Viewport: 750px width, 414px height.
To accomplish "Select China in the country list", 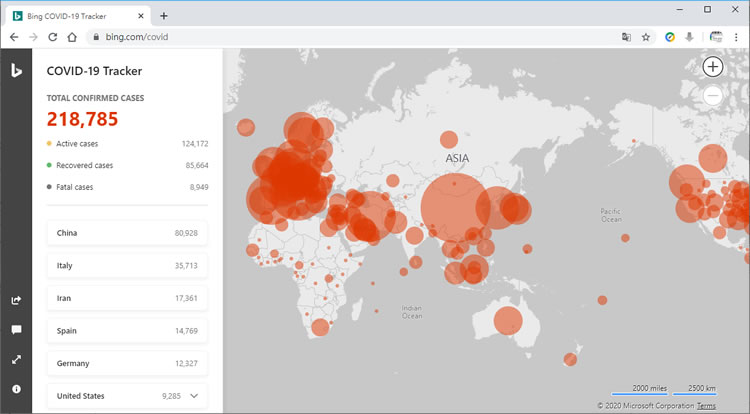I will pos(127,233).
